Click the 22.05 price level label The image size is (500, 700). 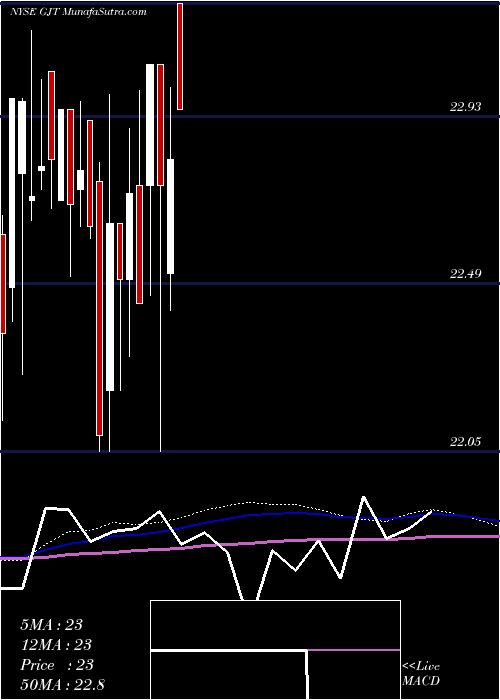coord(466,442)
